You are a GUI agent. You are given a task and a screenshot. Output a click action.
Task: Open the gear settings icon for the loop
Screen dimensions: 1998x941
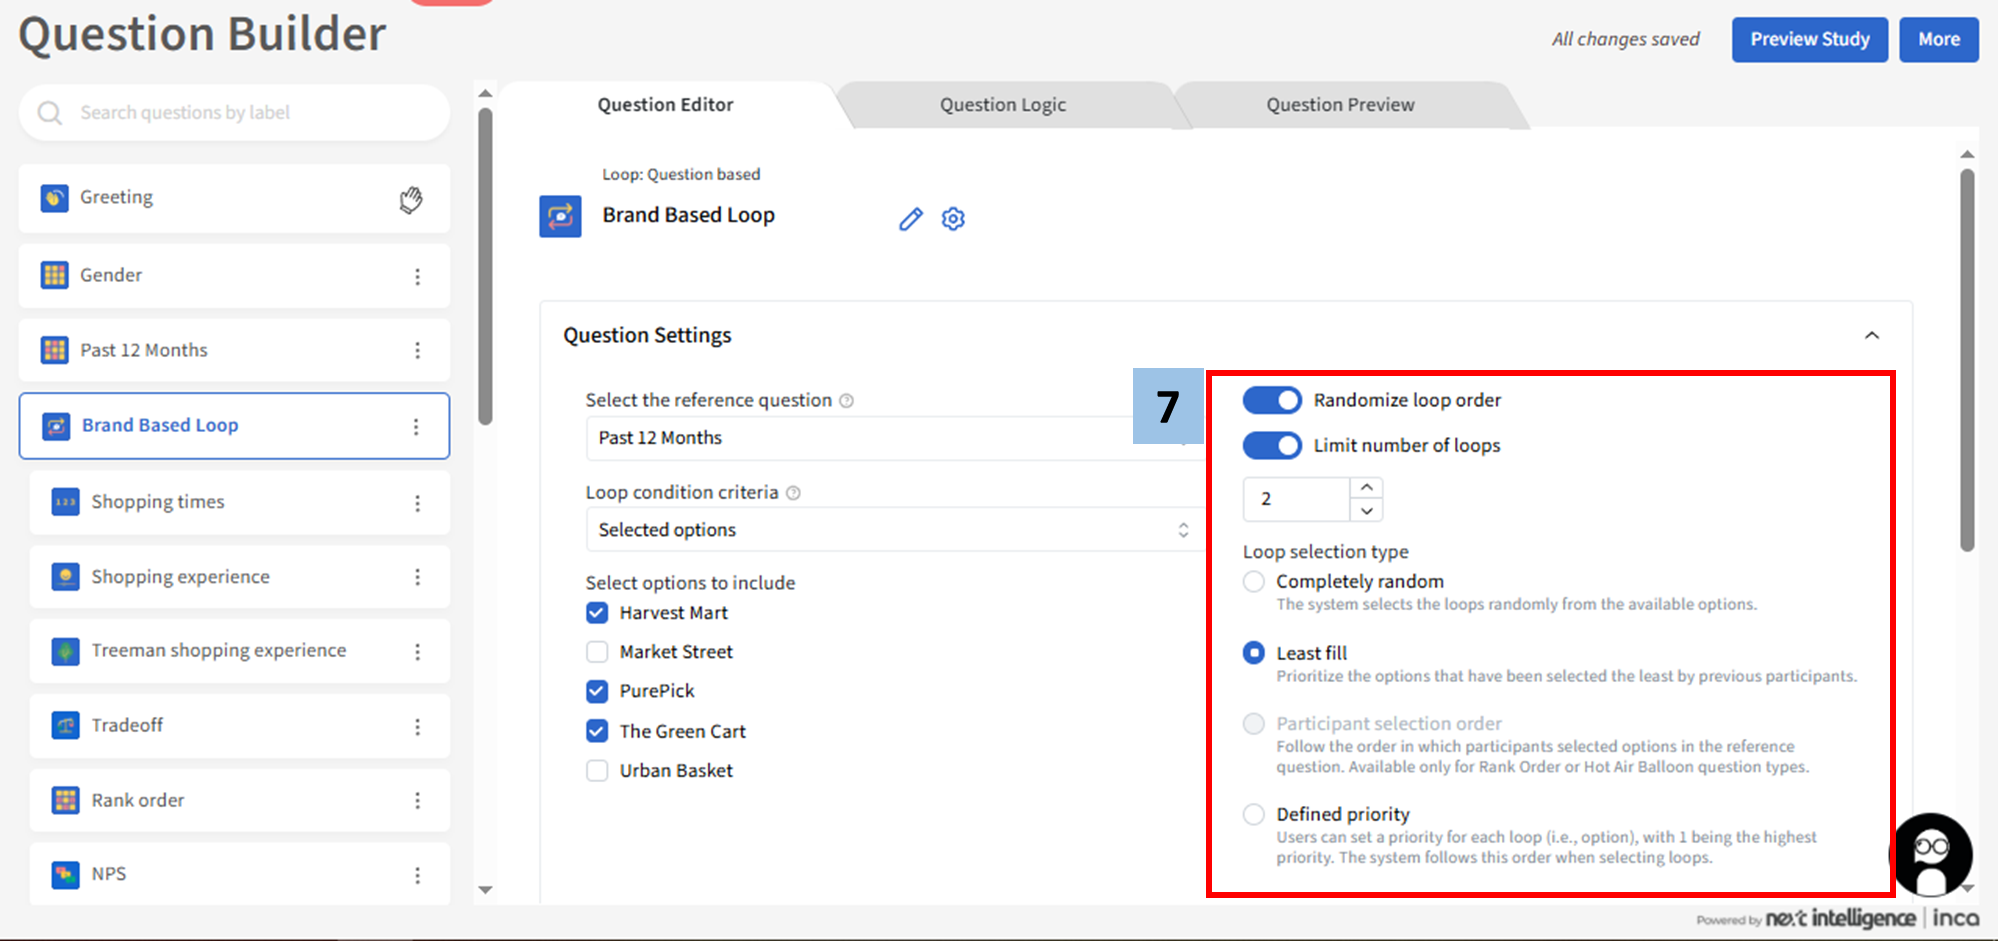click(x=953, y=219)
